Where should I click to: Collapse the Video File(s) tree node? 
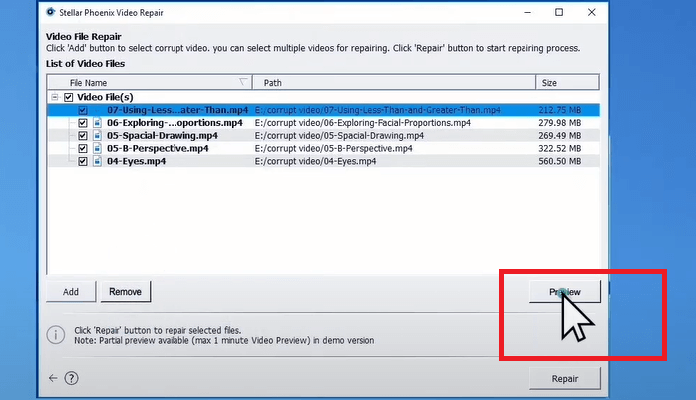[x=55, y=97]
